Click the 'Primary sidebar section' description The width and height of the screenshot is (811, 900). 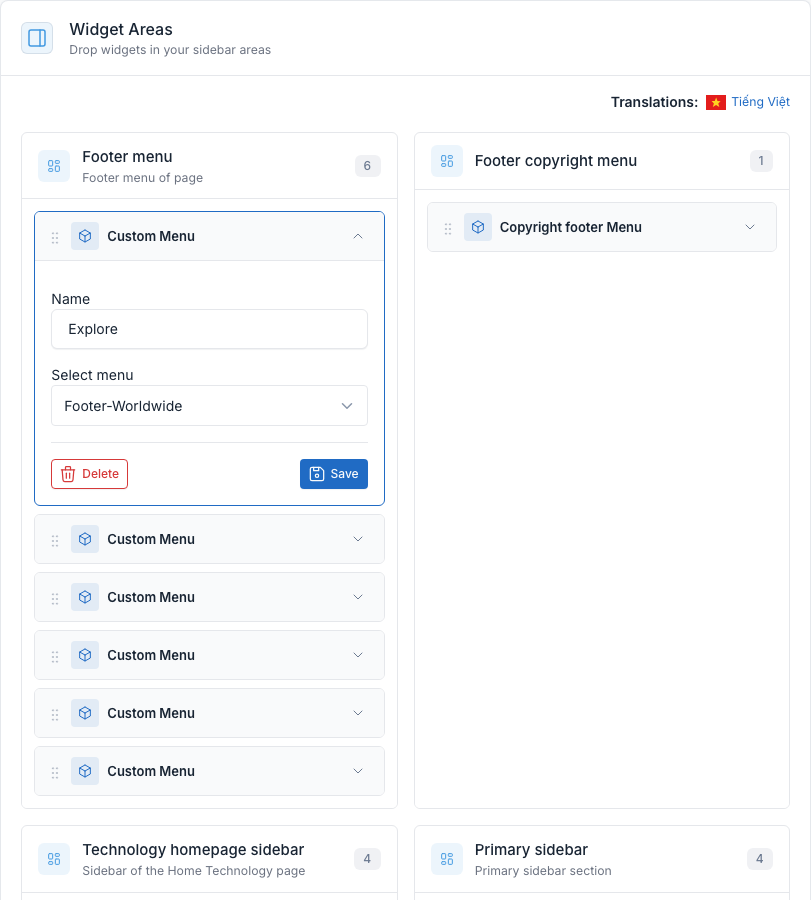tap(543, 871)
